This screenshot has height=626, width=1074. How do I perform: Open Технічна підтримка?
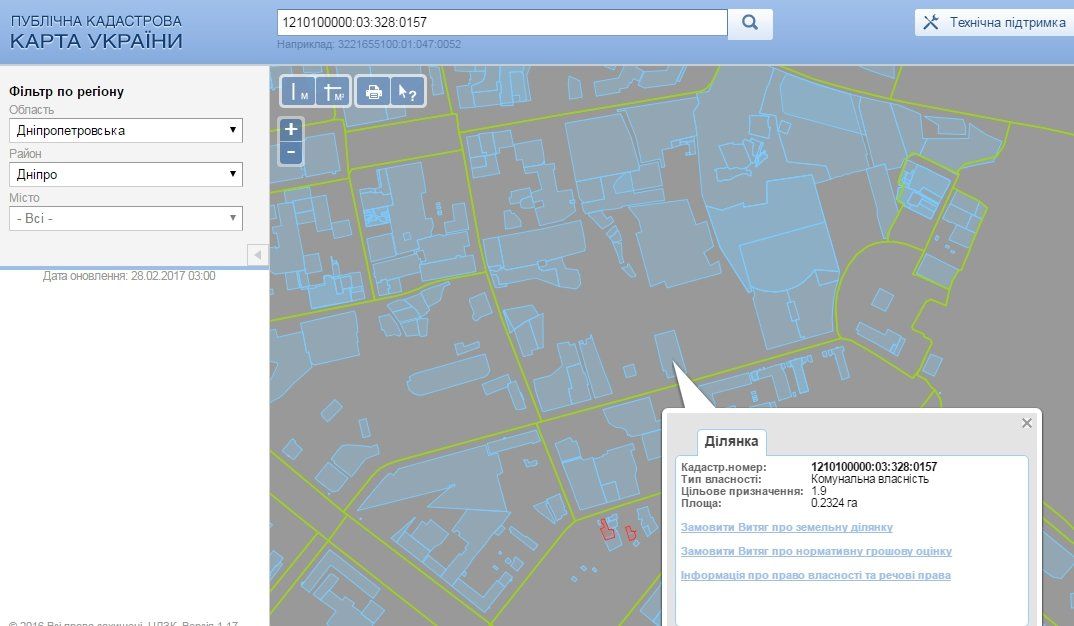pyautogui.click(x=994, y=23)
